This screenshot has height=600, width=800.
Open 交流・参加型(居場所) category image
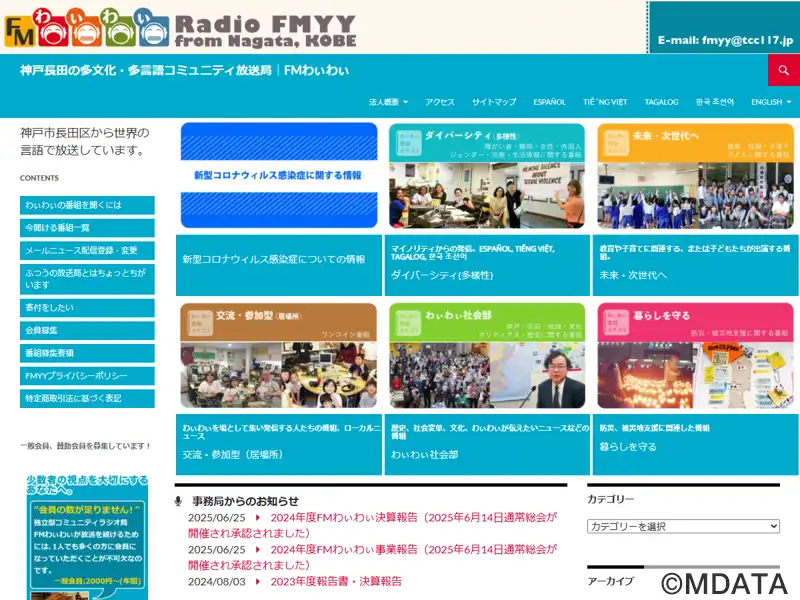pos(279,356)
